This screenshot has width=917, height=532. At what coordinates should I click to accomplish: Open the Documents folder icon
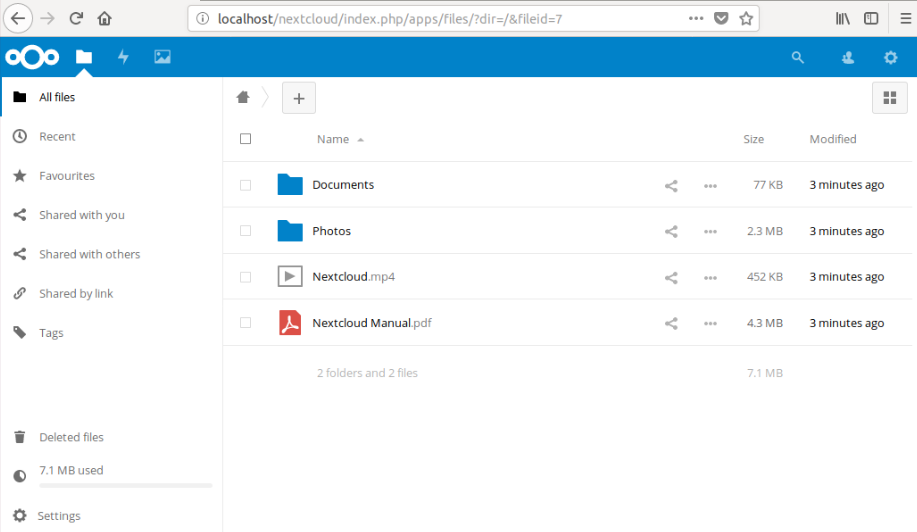(290, 184)
